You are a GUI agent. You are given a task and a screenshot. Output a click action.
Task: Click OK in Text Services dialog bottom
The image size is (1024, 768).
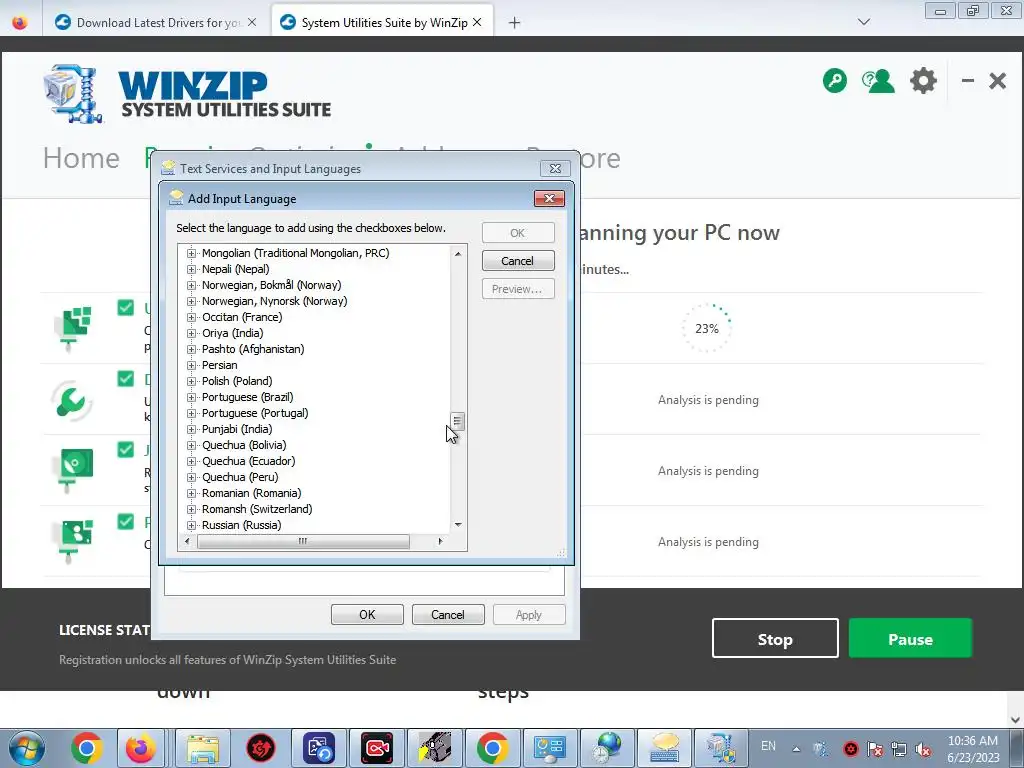[367, 615]
